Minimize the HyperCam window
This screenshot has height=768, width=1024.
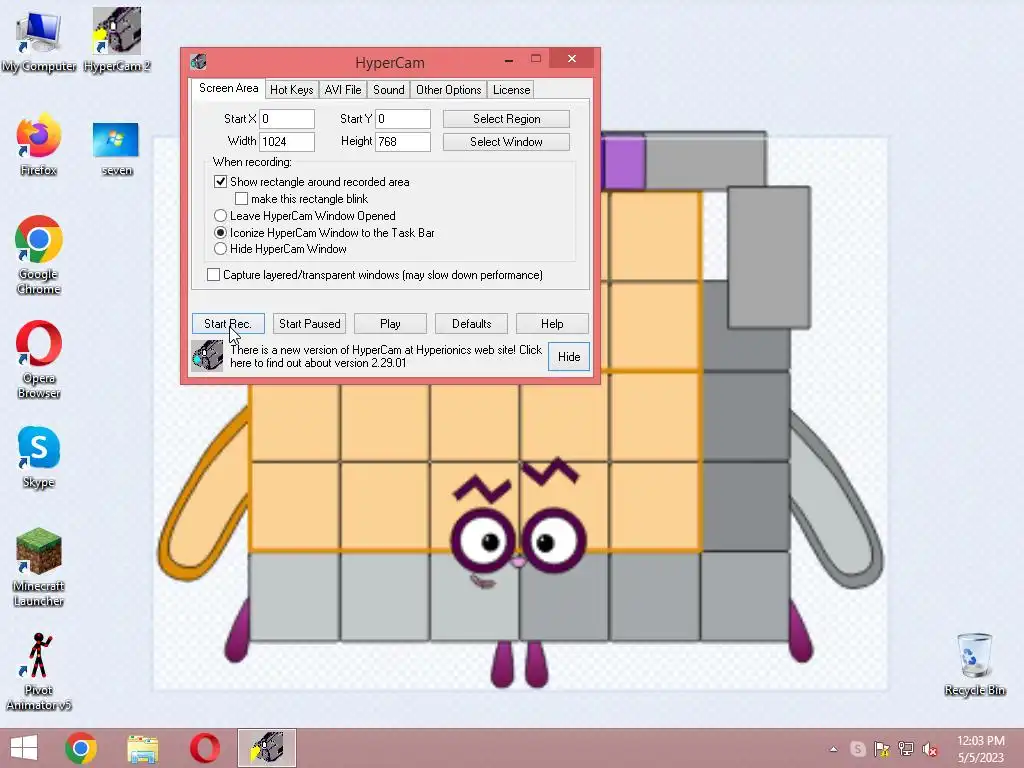click(509, 60)
